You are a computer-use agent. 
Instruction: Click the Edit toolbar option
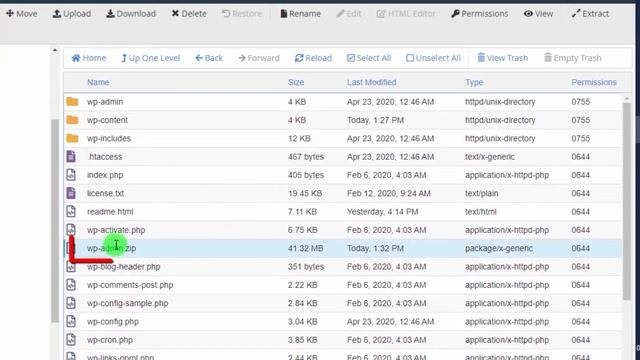click(x=349, y=14)
